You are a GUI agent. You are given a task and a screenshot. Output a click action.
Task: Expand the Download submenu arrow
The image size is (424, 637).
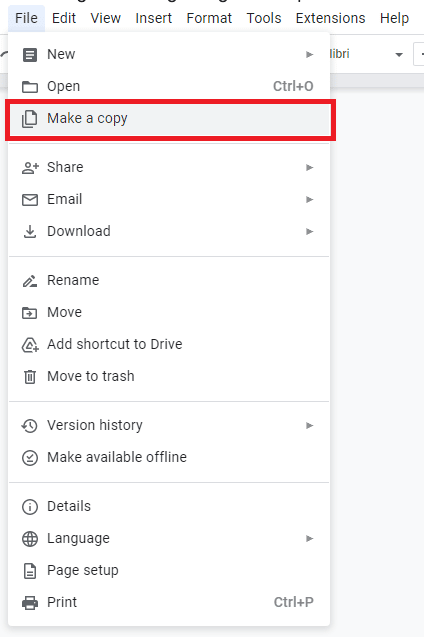click(309, 232)
